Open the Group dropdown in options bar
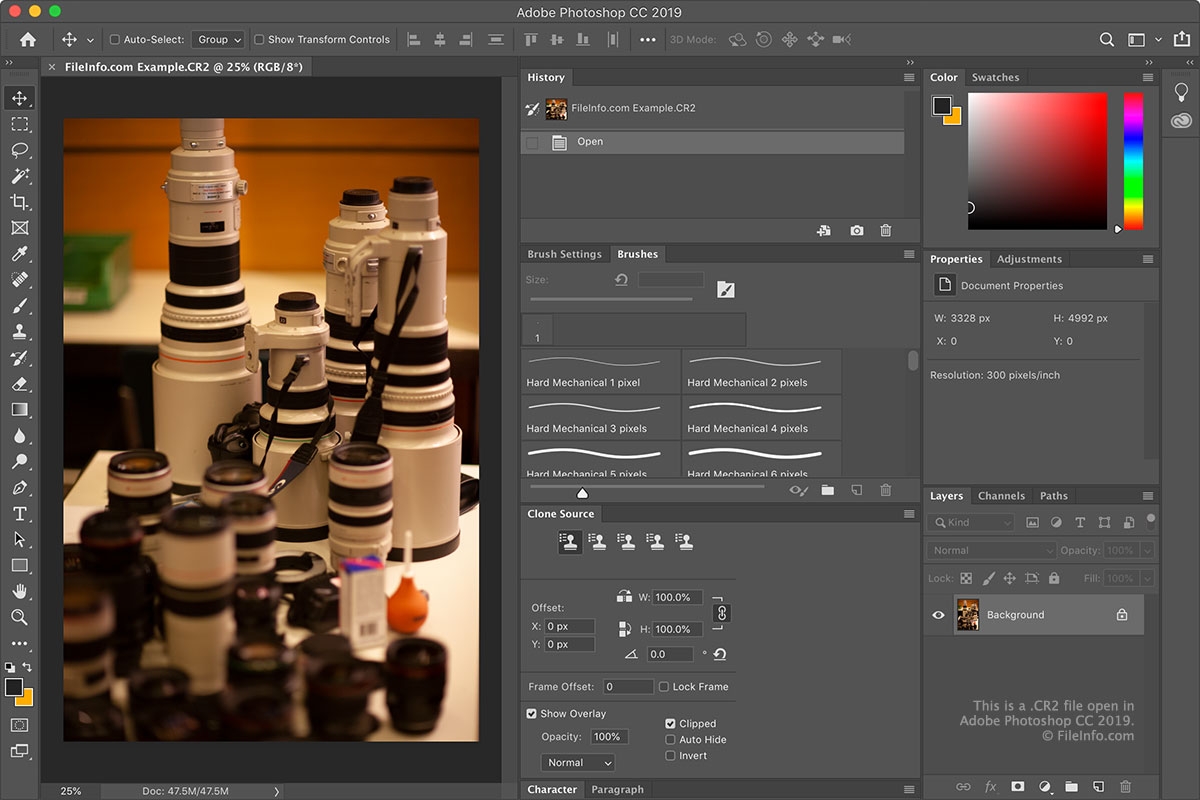The image size is (1200, 800). tap(218, 40)
